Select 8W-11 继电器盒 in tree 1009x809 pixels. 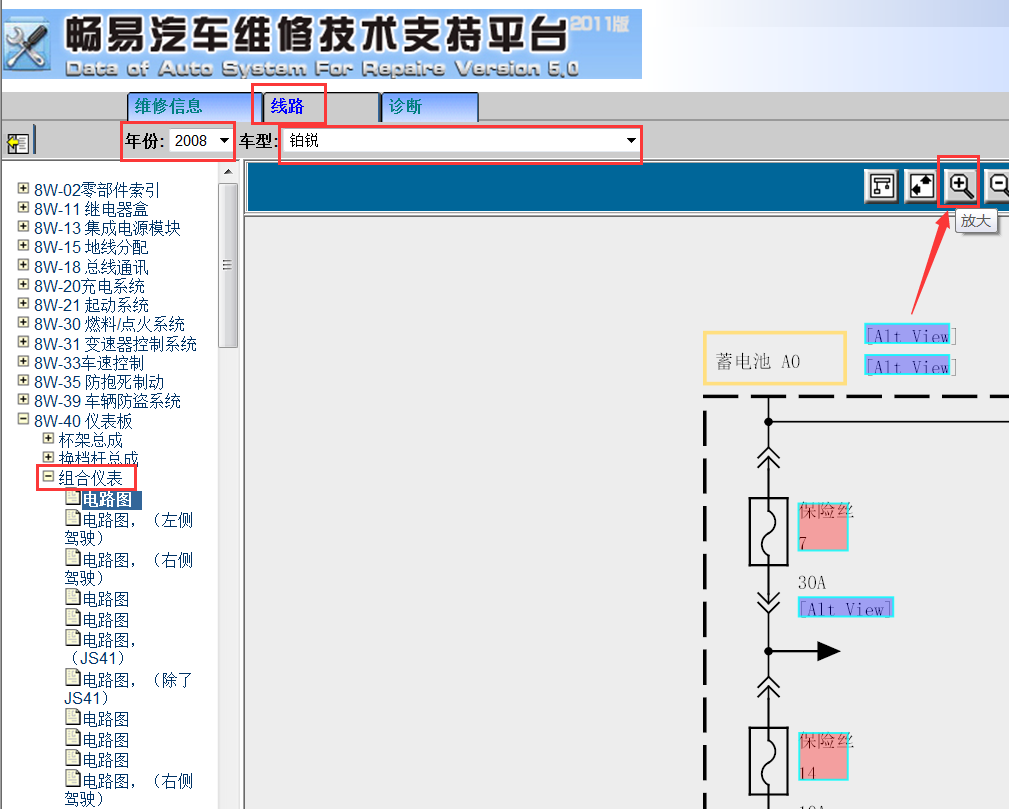coord(91,209)
